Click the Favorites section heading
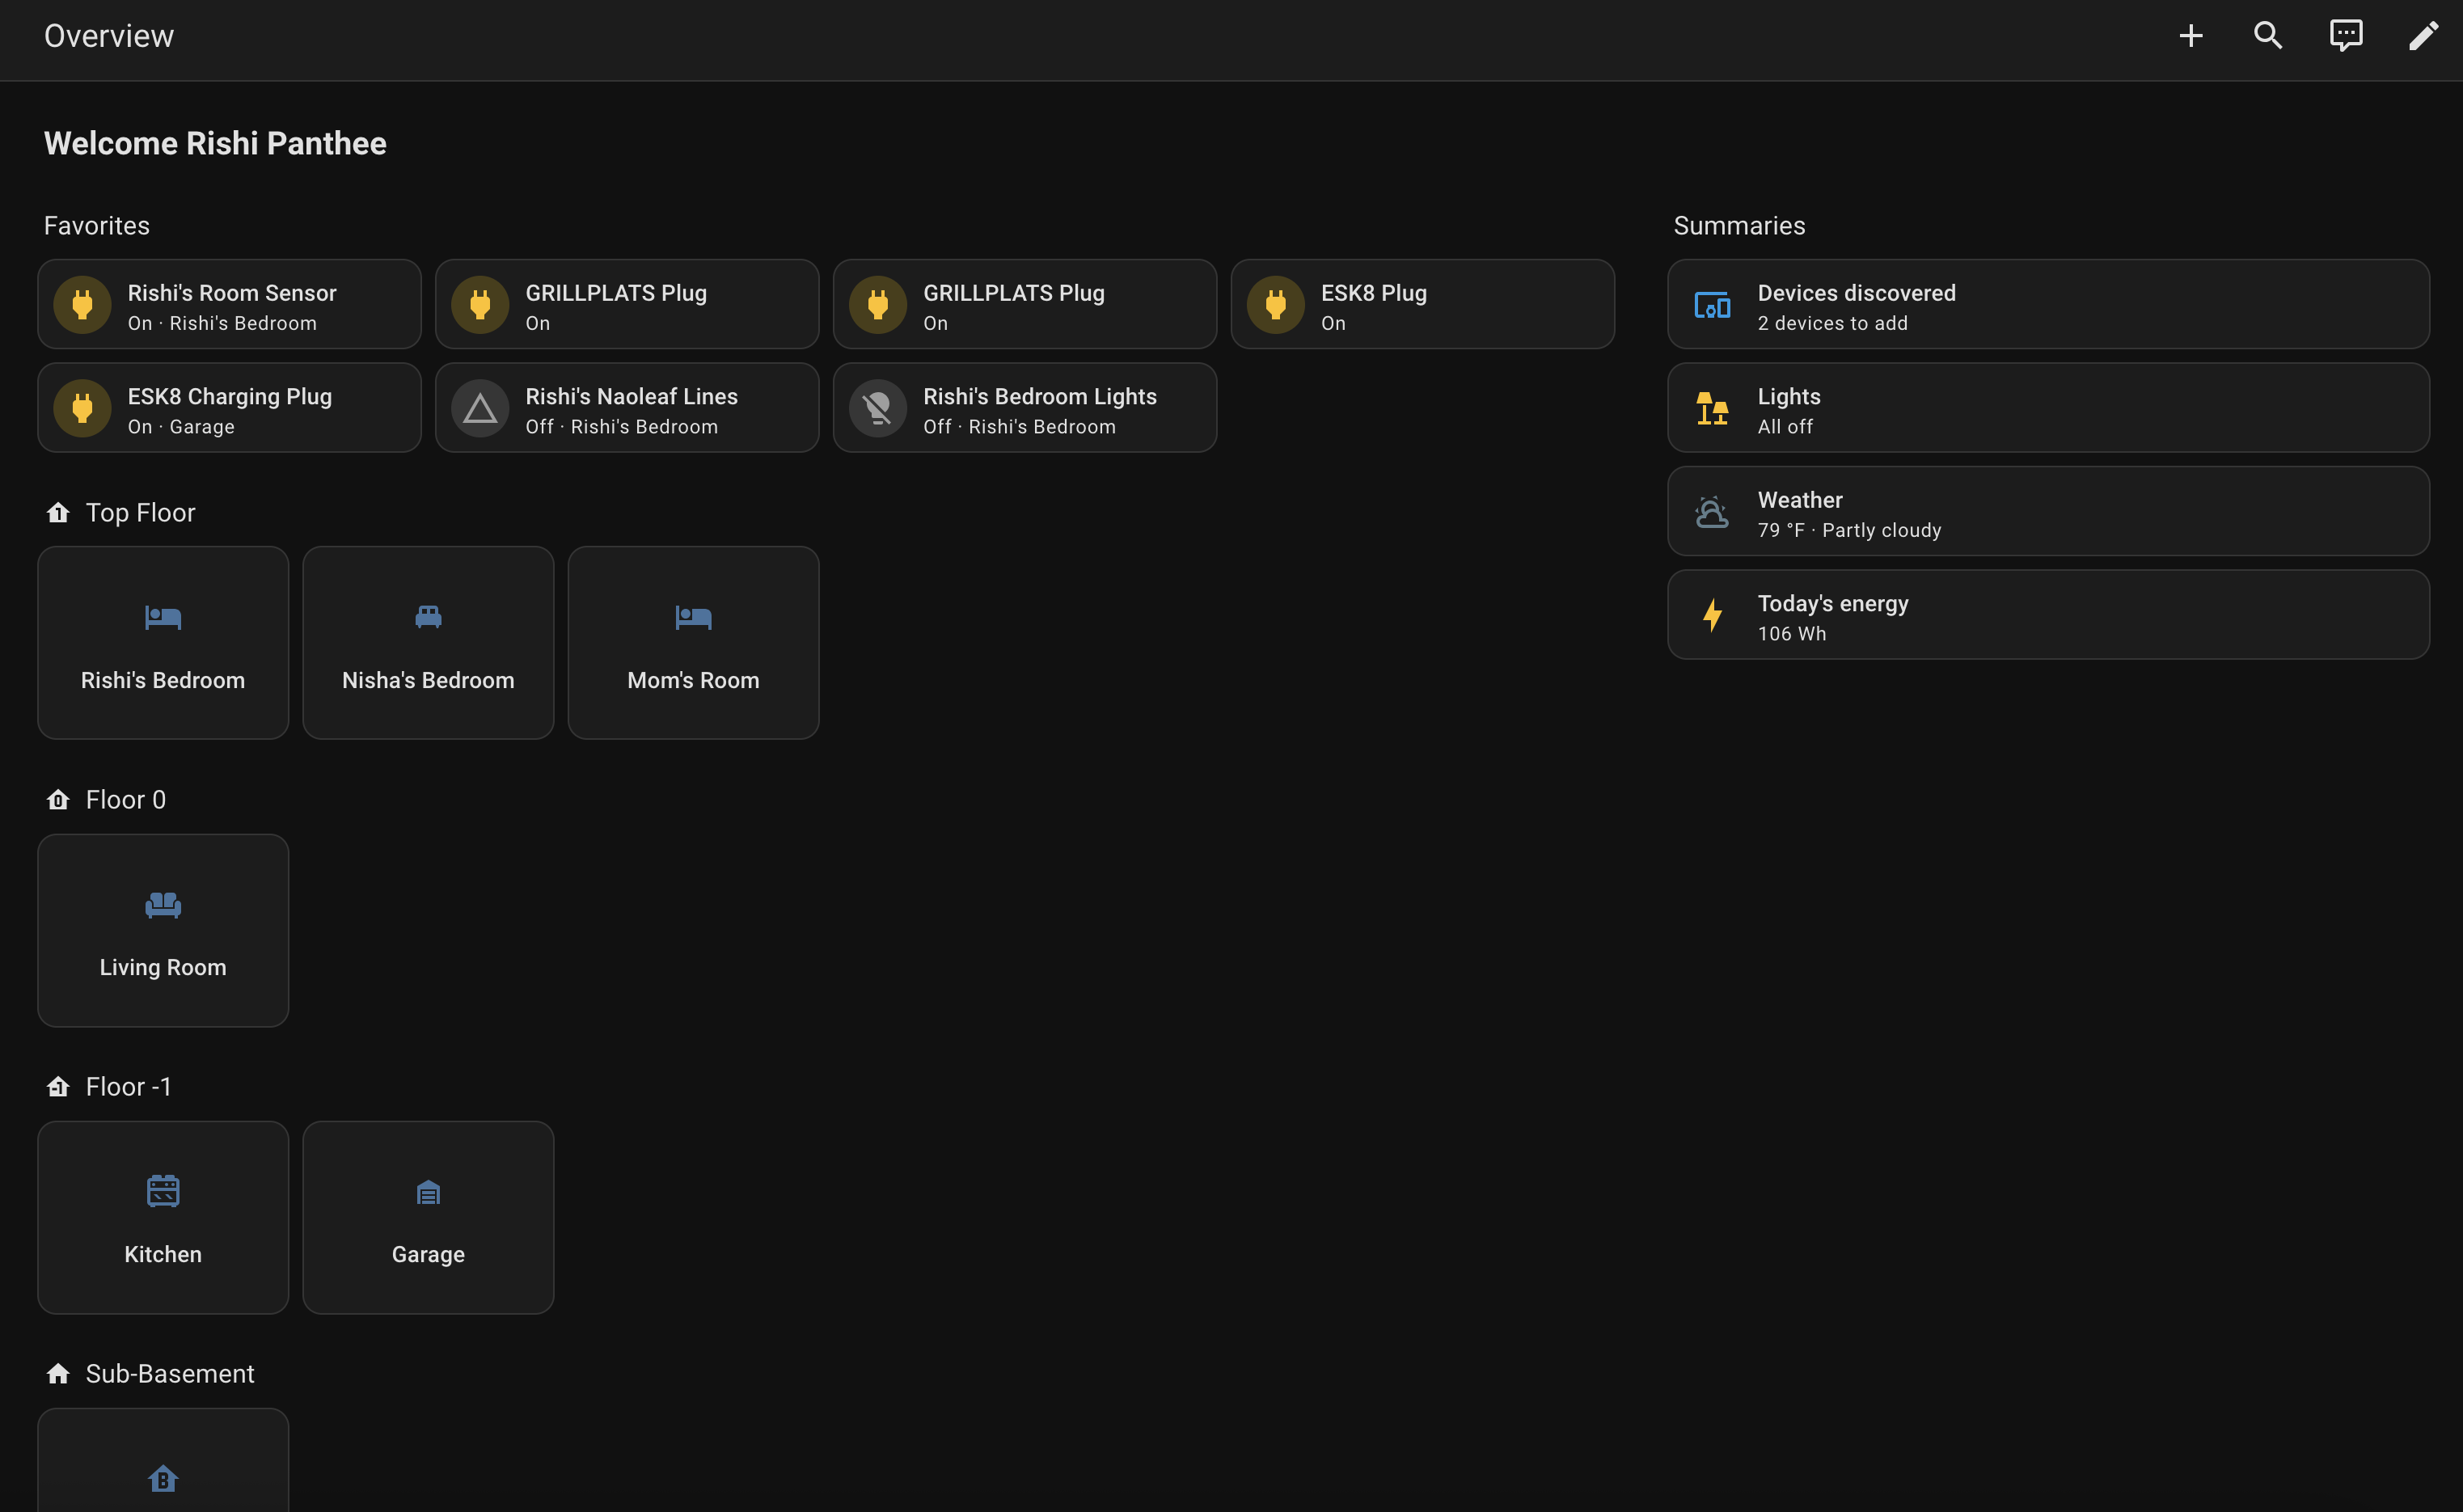 pyautogui.click(x=97, y=226)
